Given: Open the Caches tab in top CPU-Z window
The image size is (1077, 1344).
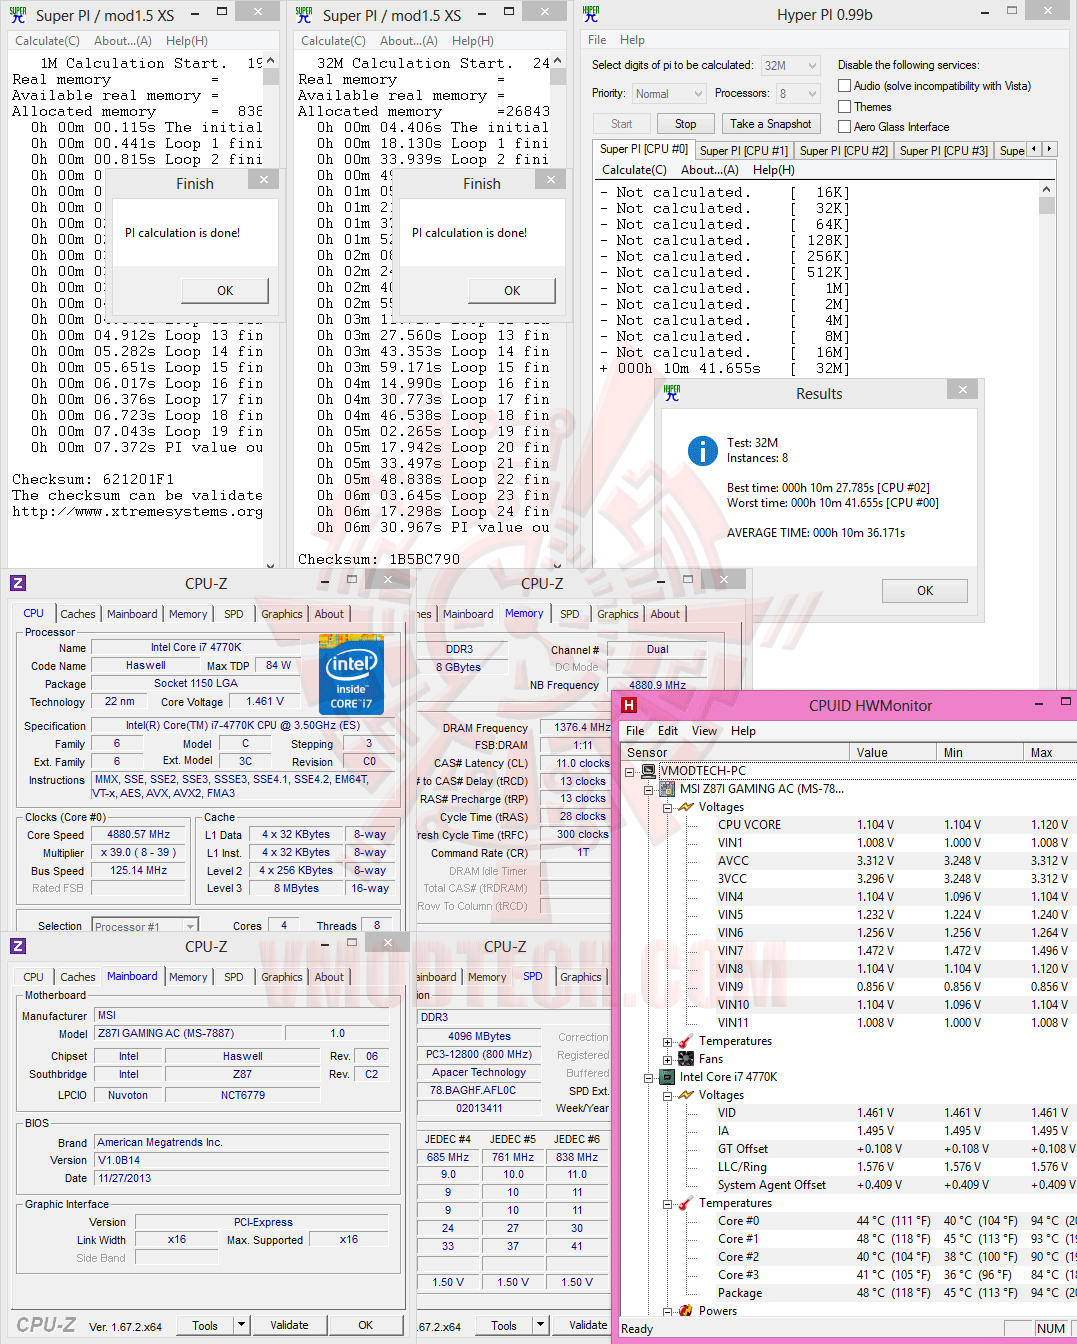Looking at the screenshot, I should (78, 614).
